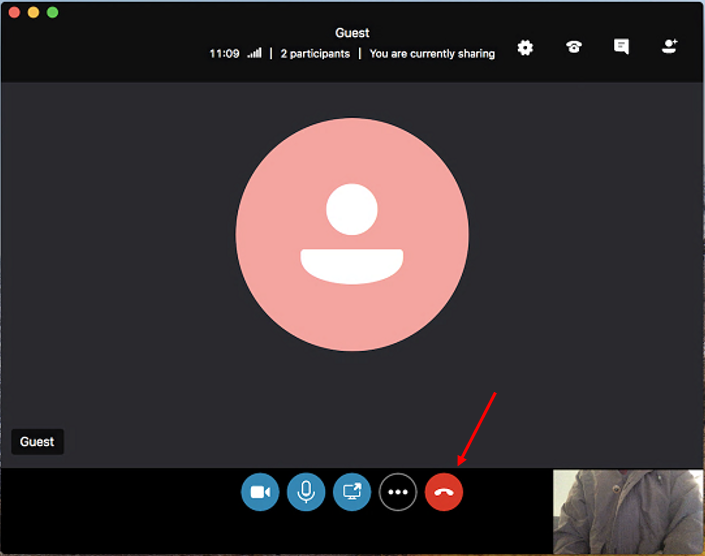Click the '2 participants' text

(x=315, y=54)
